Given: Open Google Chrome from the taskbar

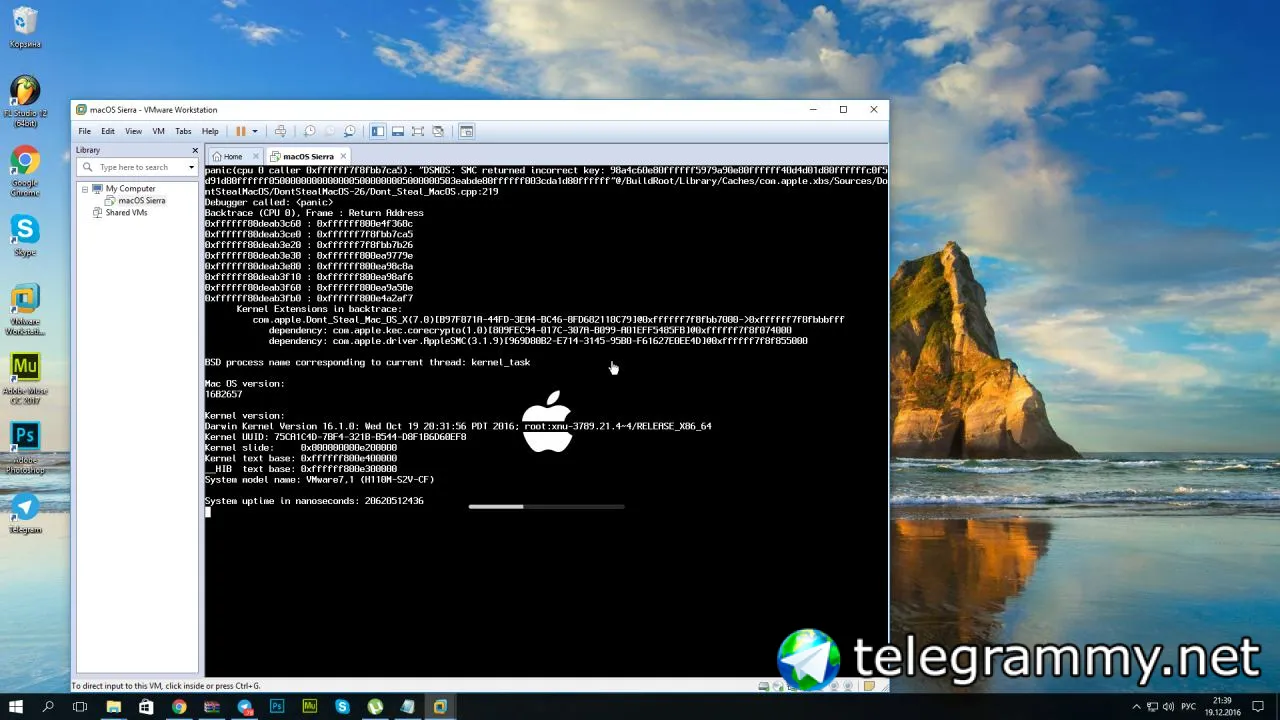Looking at the screenshot, I should [x=179, y=707].
